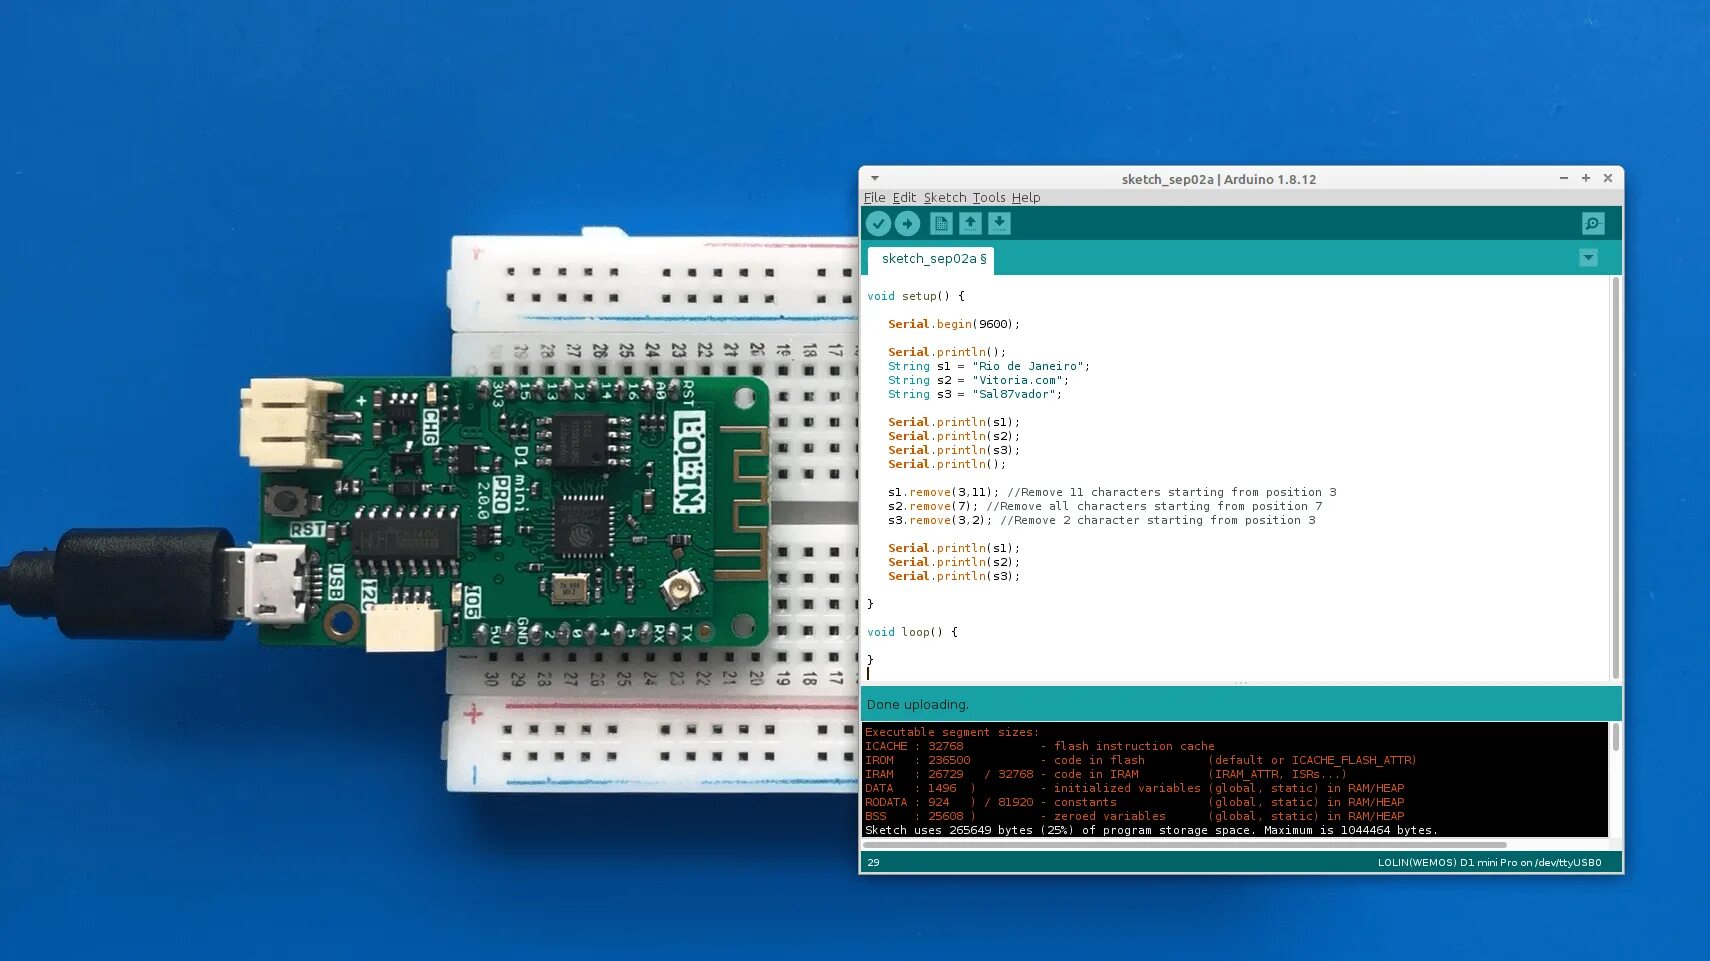Click the Verify sketch checkmark icon
The height and width of the screenshot is (961, 1710).
click(x=878, y=224)
